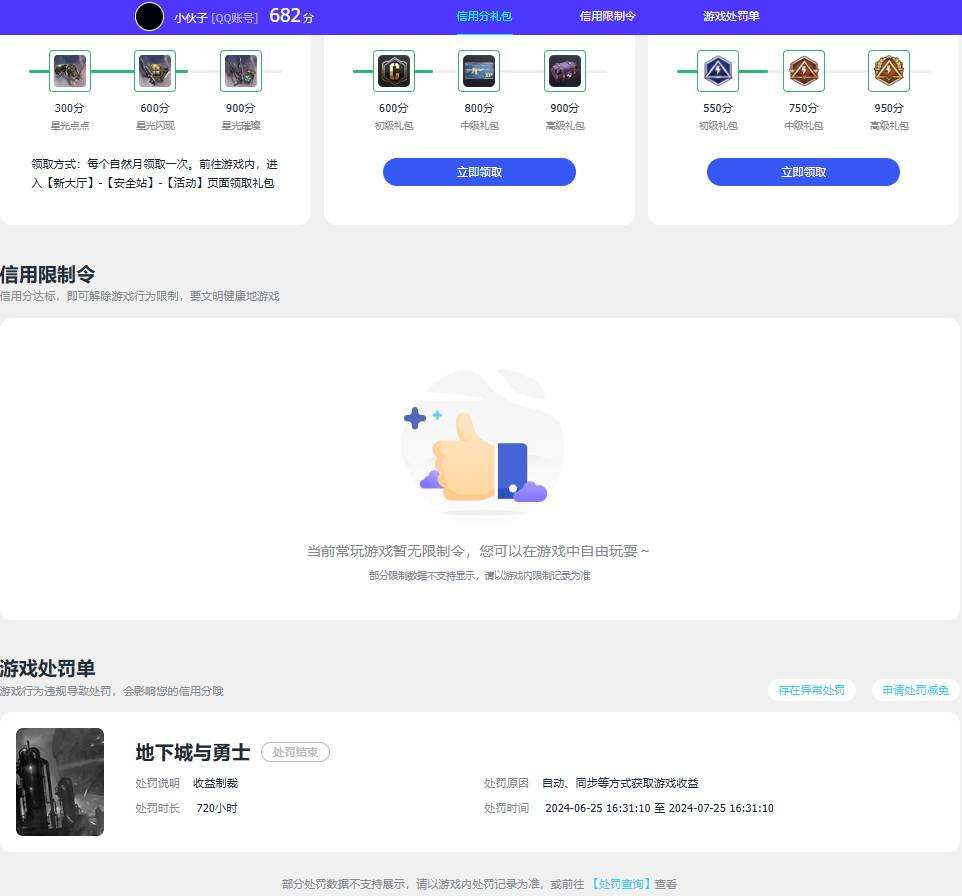The image size is (962, 896).
Task: Click the 领取方式 instructions text
Action: coord(154,174)
